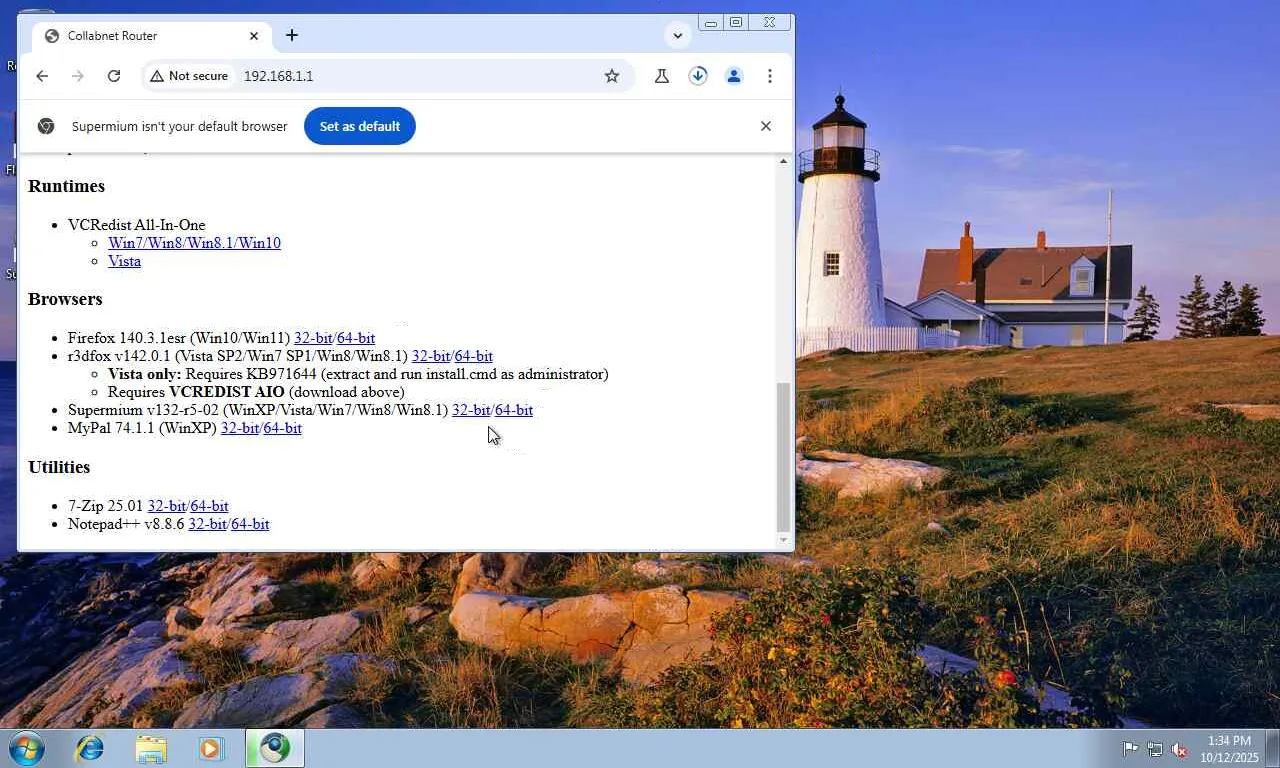Click the Runtimes heading

(66, 186)
